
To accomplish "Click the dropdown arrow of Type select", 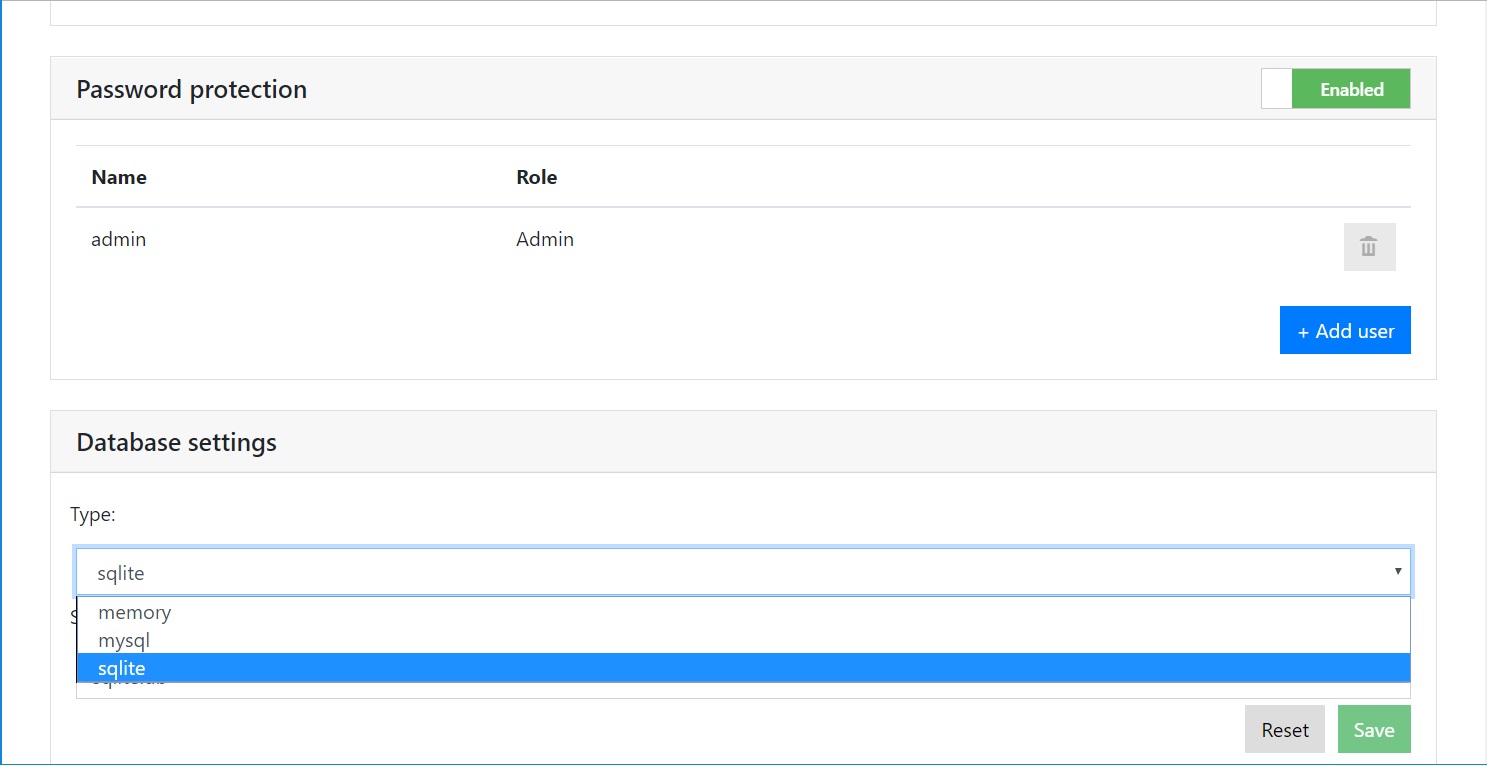I will click(1397, 572).
